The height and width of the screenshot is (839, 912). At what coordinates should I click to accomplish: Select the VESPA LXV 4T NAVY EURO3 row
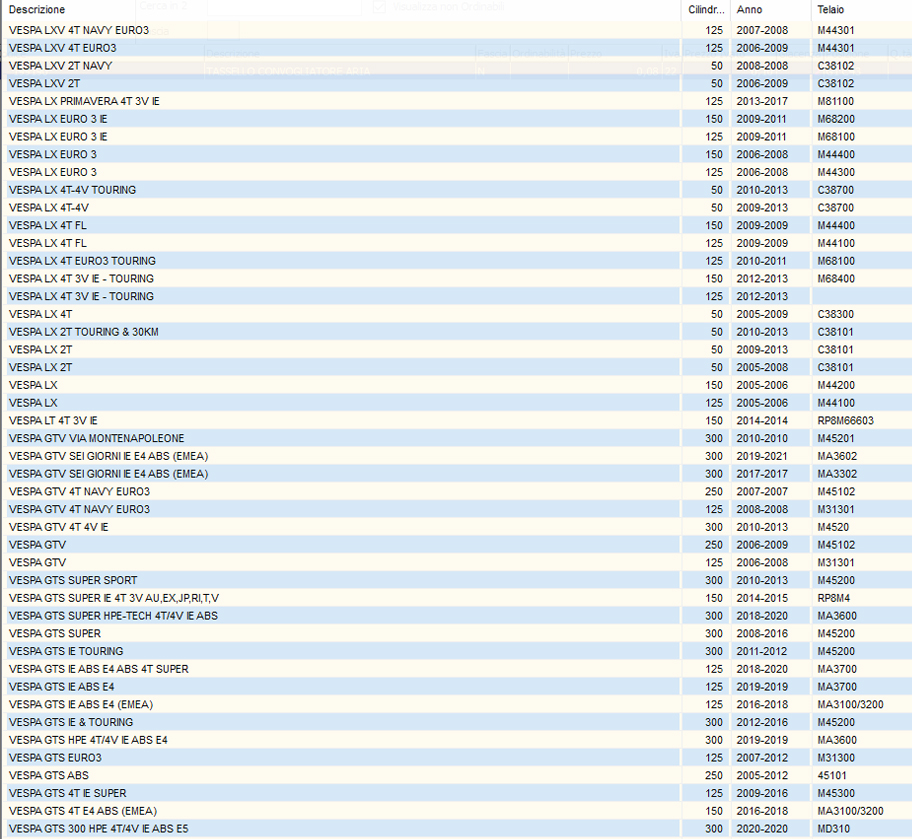click(456, 30)
